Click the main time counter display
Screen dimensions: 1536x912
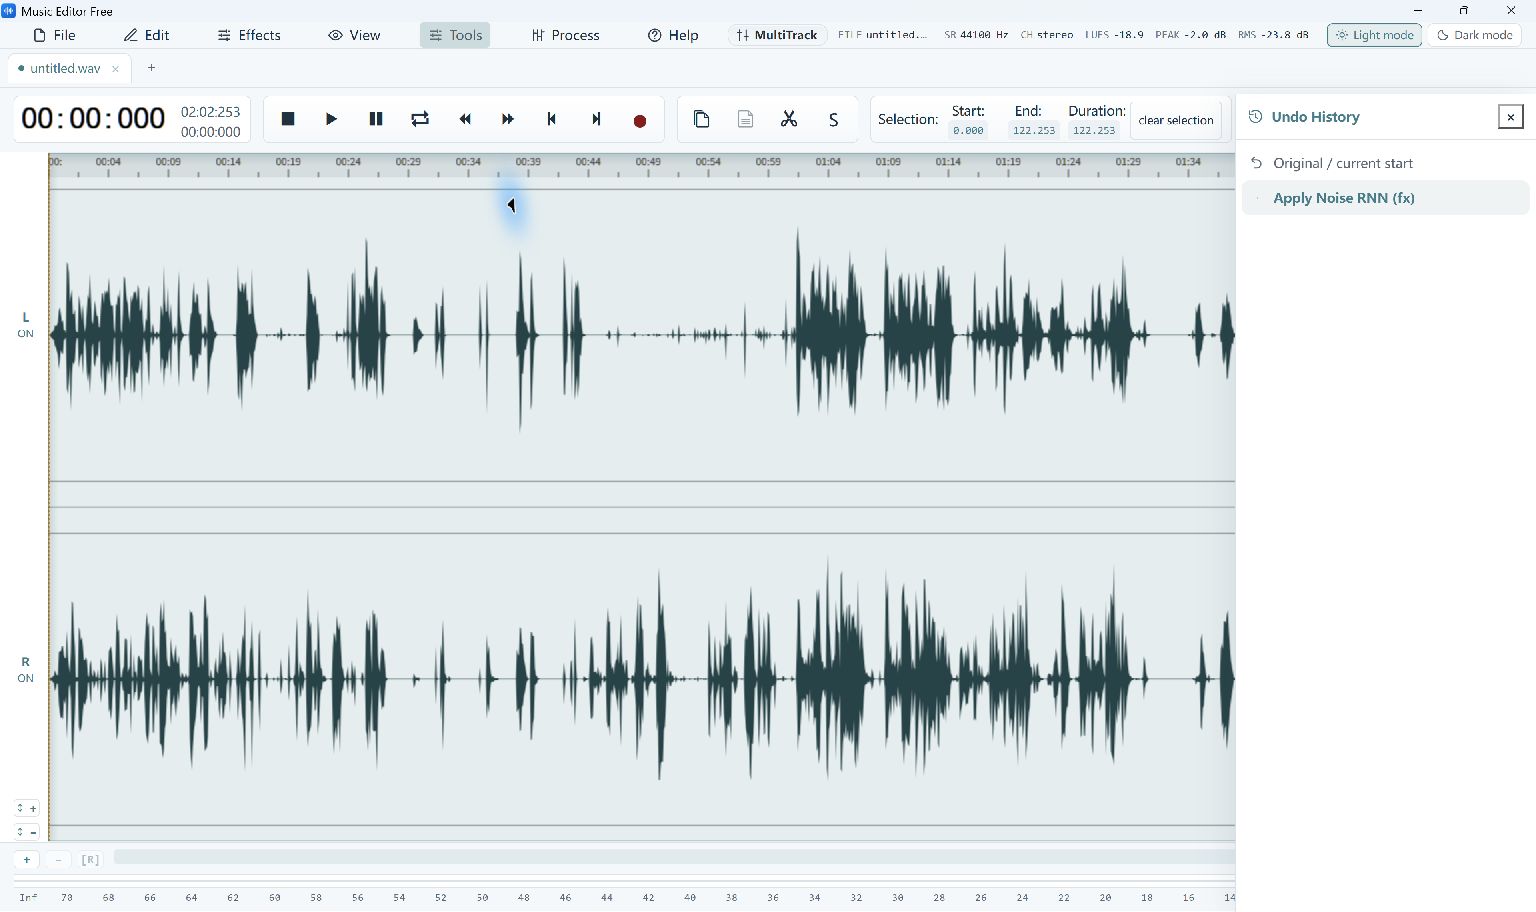click(x=93, y=119)
